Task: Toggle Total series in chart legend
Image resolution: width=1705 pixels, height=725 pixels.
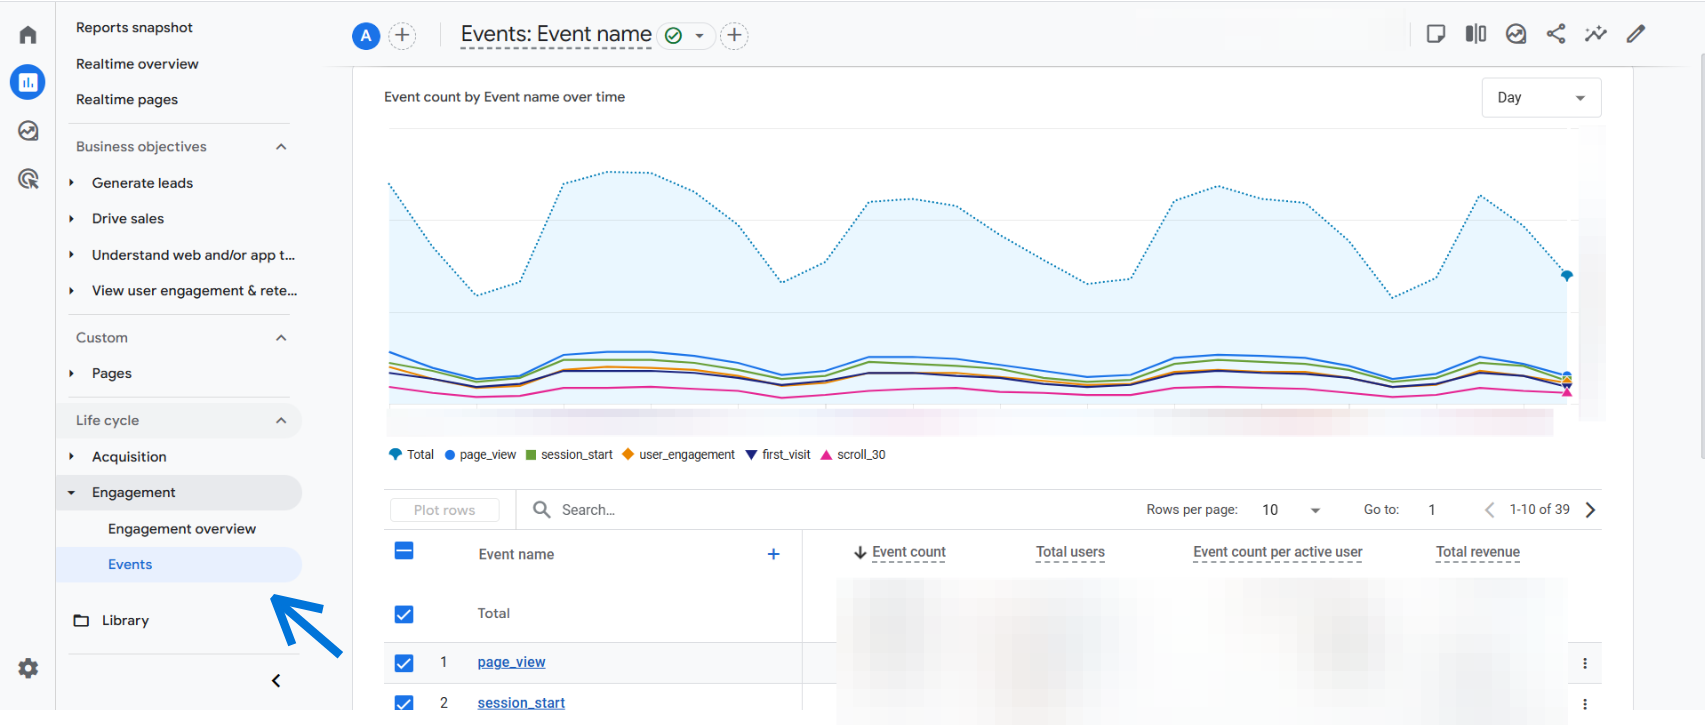Action: (411, 454)
